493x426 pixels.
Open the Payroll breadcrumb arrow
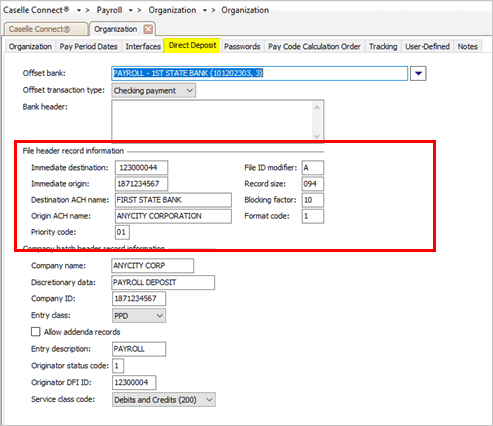tap(131, 10)
